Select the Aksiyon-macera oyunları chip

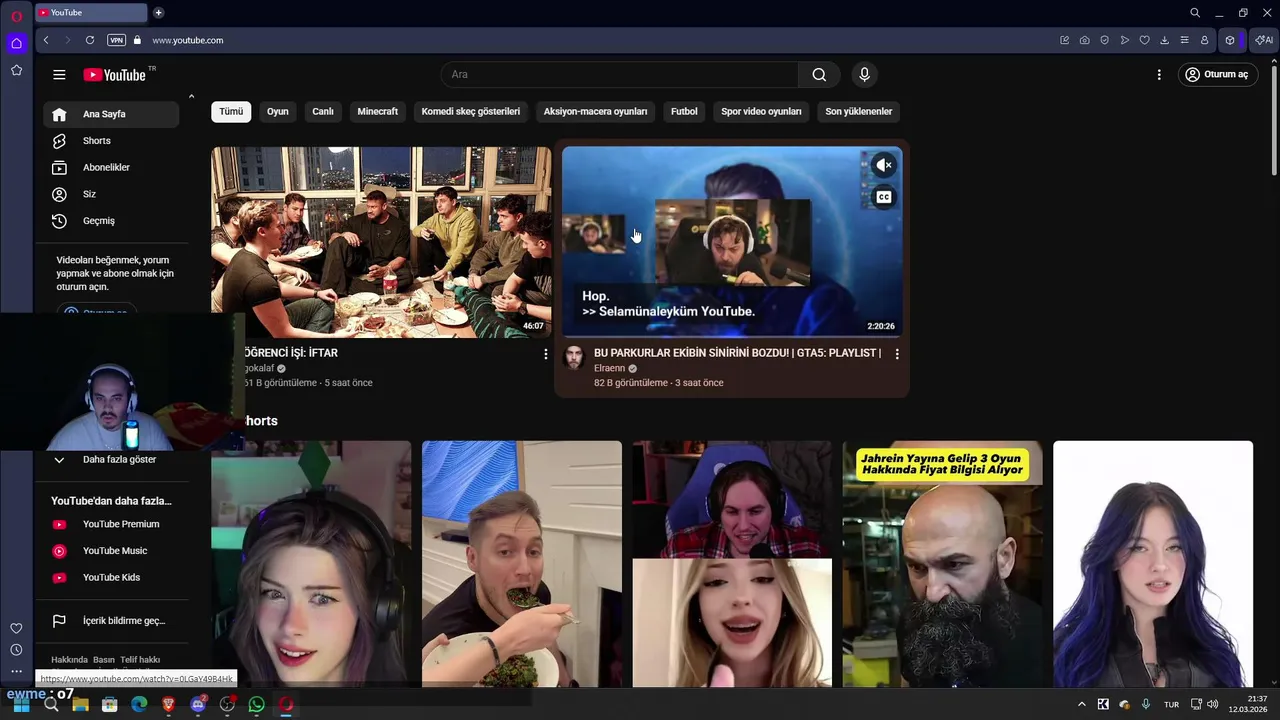click(x=595, y=112)
